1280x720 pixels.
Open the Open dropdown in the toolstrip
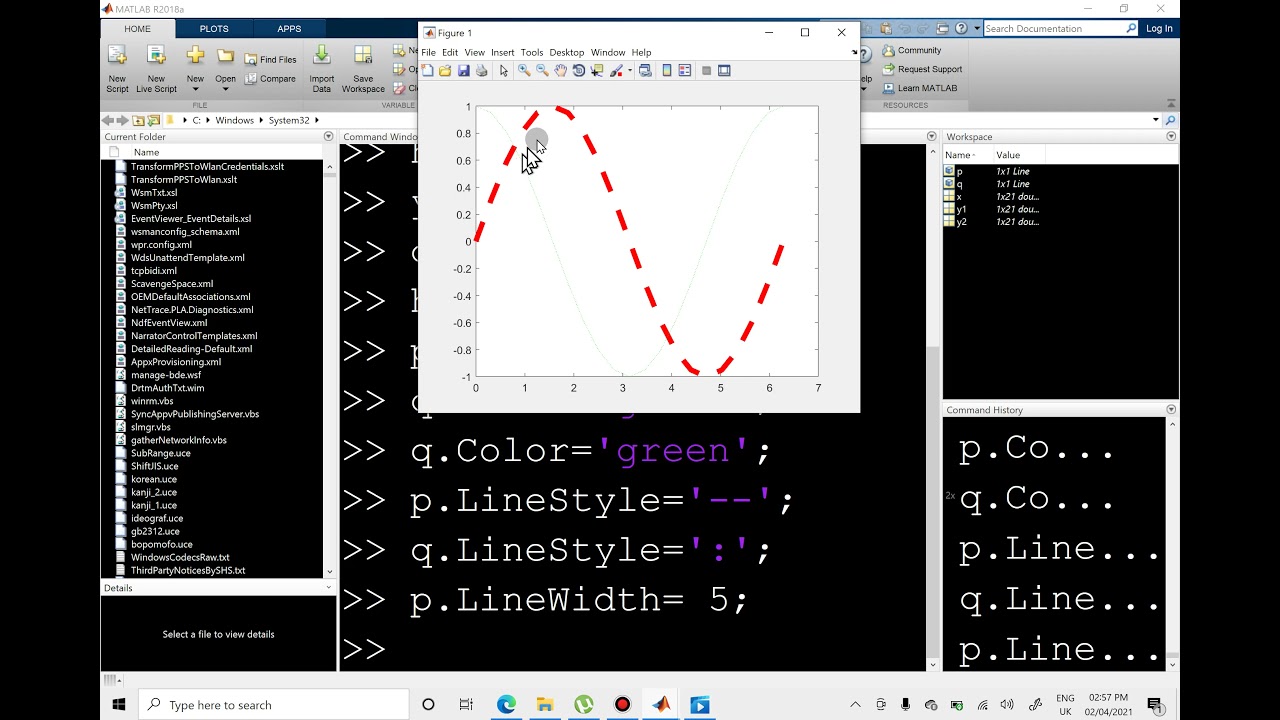point(226,89)
